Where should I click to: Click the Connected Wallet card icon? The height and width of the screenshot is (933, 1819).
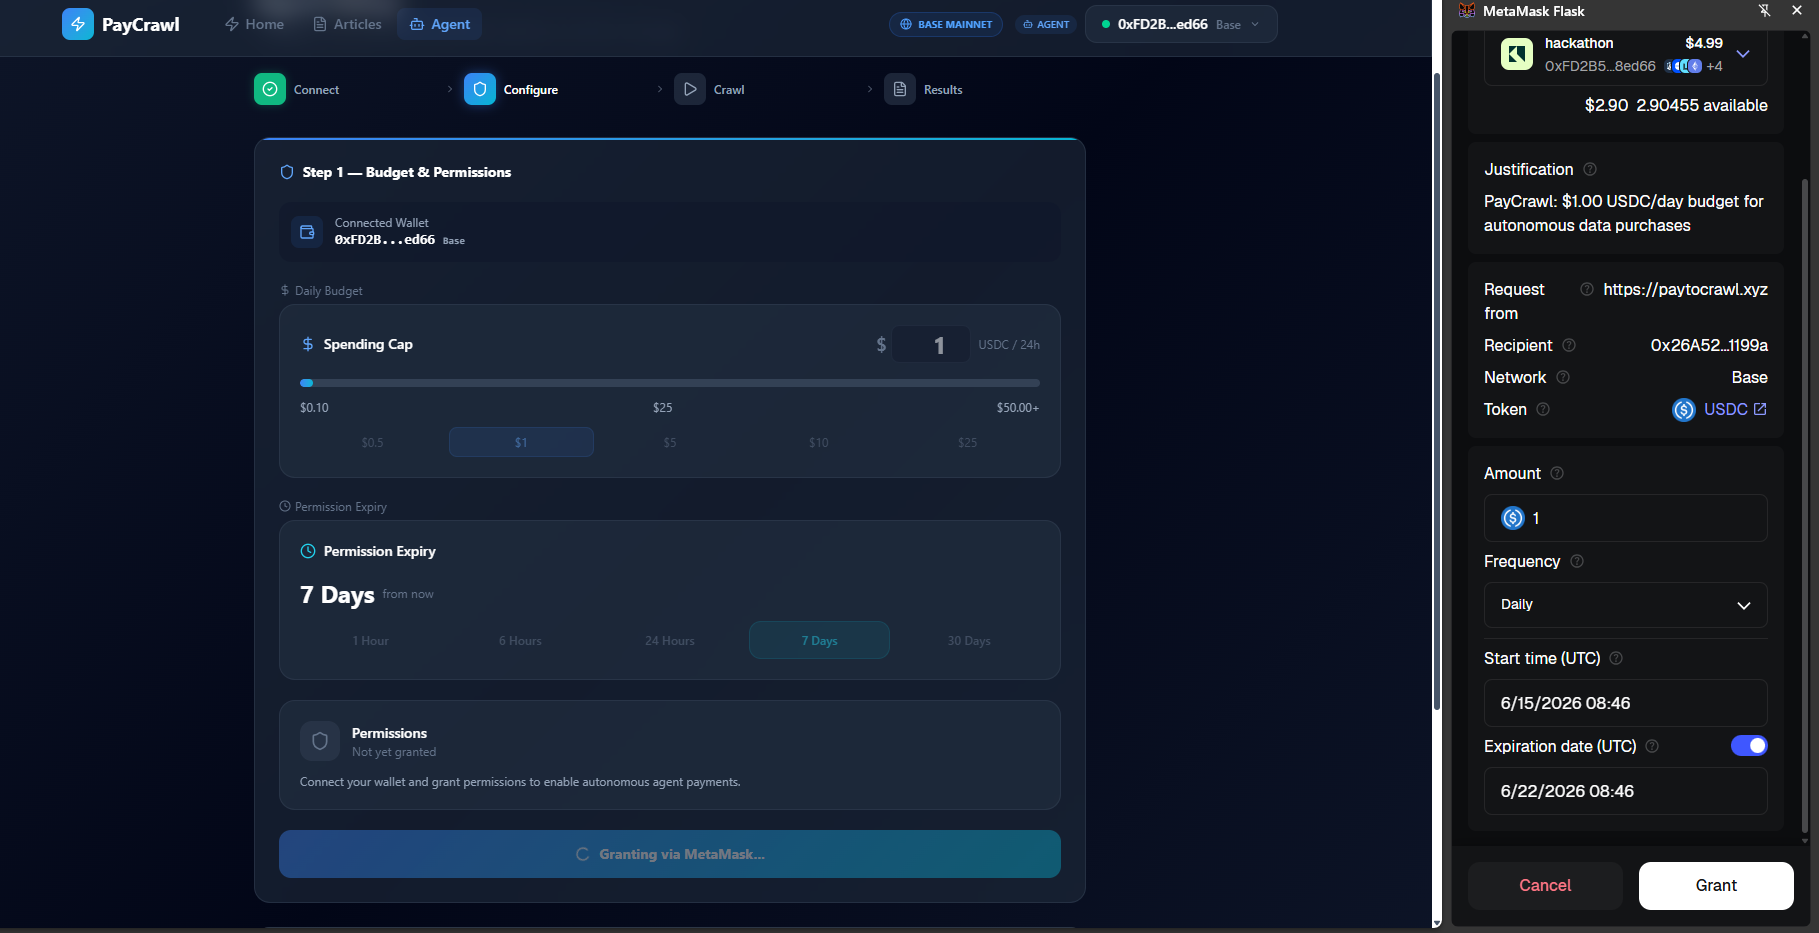click(307, 232)
